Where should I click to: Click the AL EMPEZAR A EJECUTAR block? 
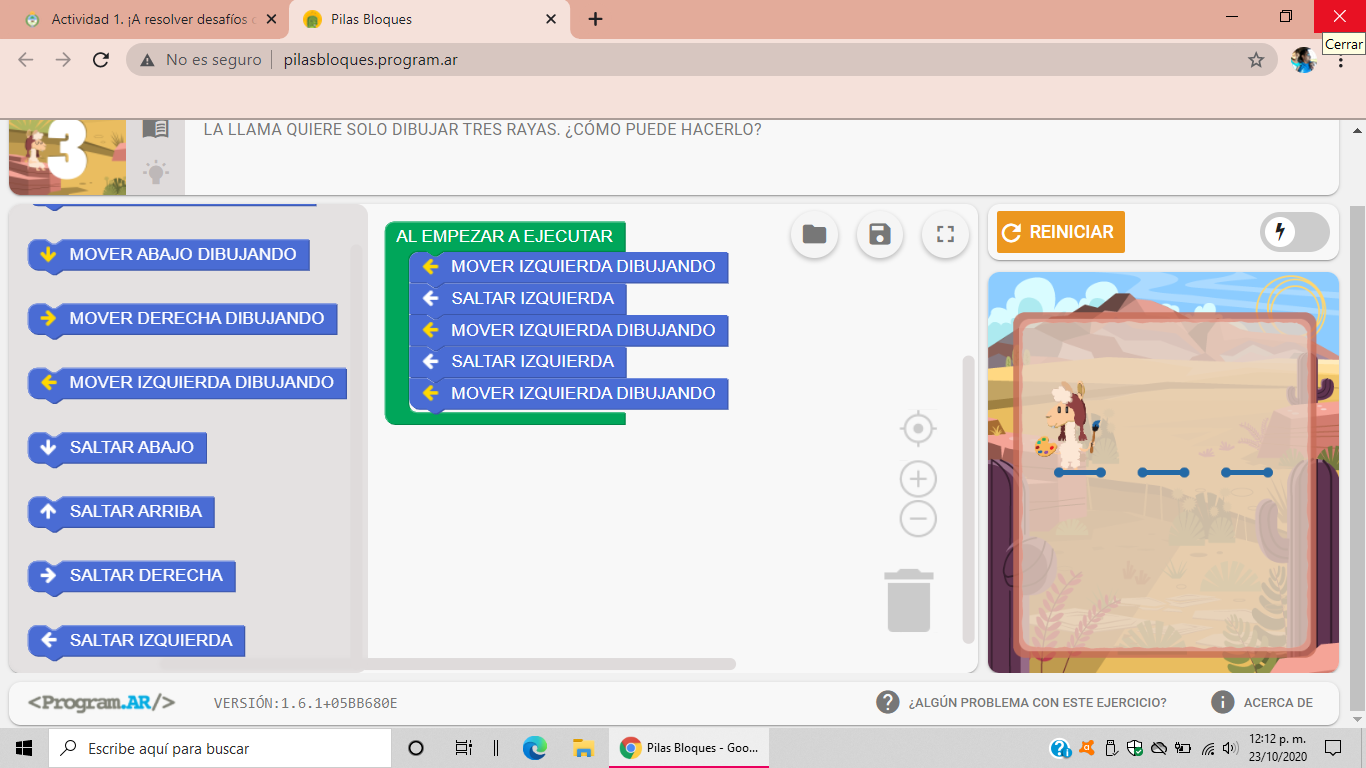click(504, 237)
